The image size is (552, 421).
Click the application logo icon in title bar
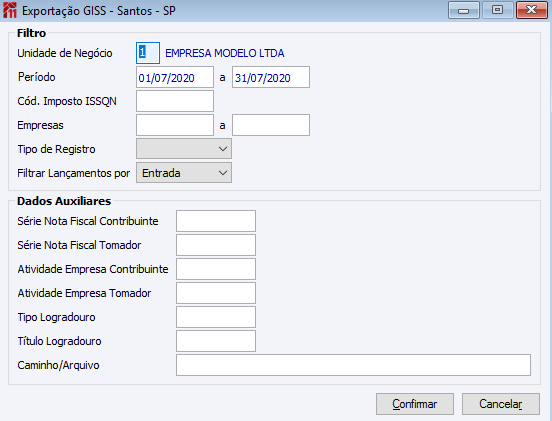[10, 10]
